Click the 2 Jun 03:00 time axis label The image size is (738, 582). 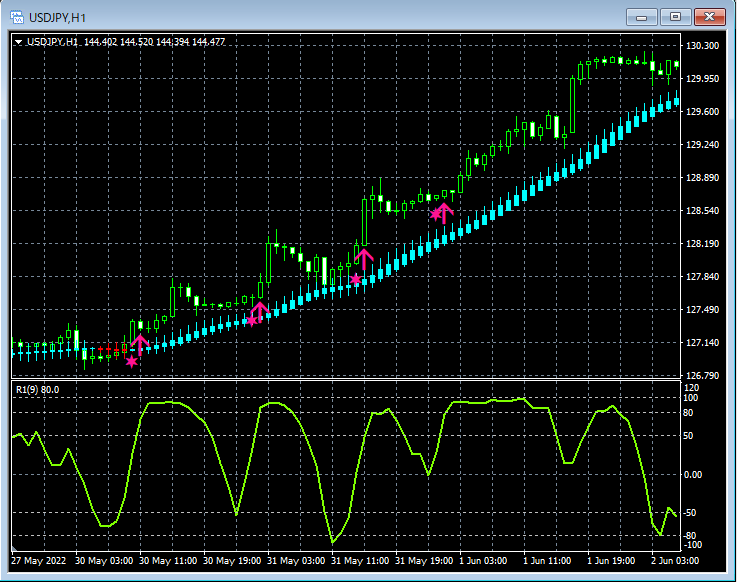pyautogui.click(x=675, y=561)
